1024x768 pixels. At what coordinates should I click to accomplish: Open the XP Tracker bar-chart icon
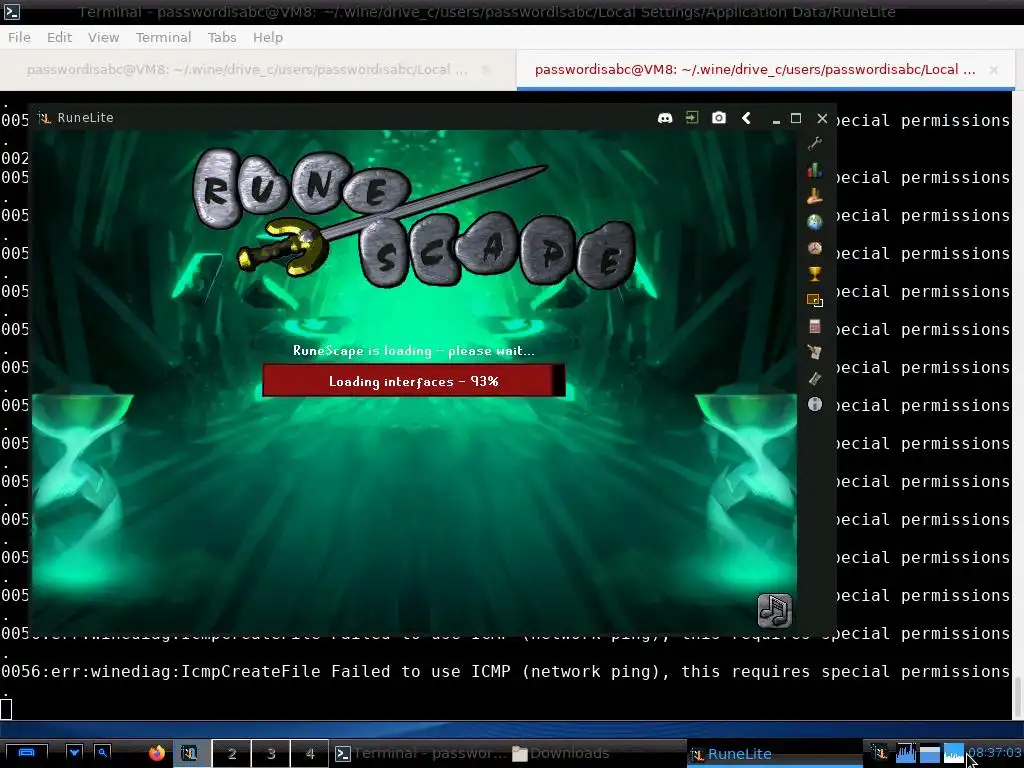coord(814,170)
